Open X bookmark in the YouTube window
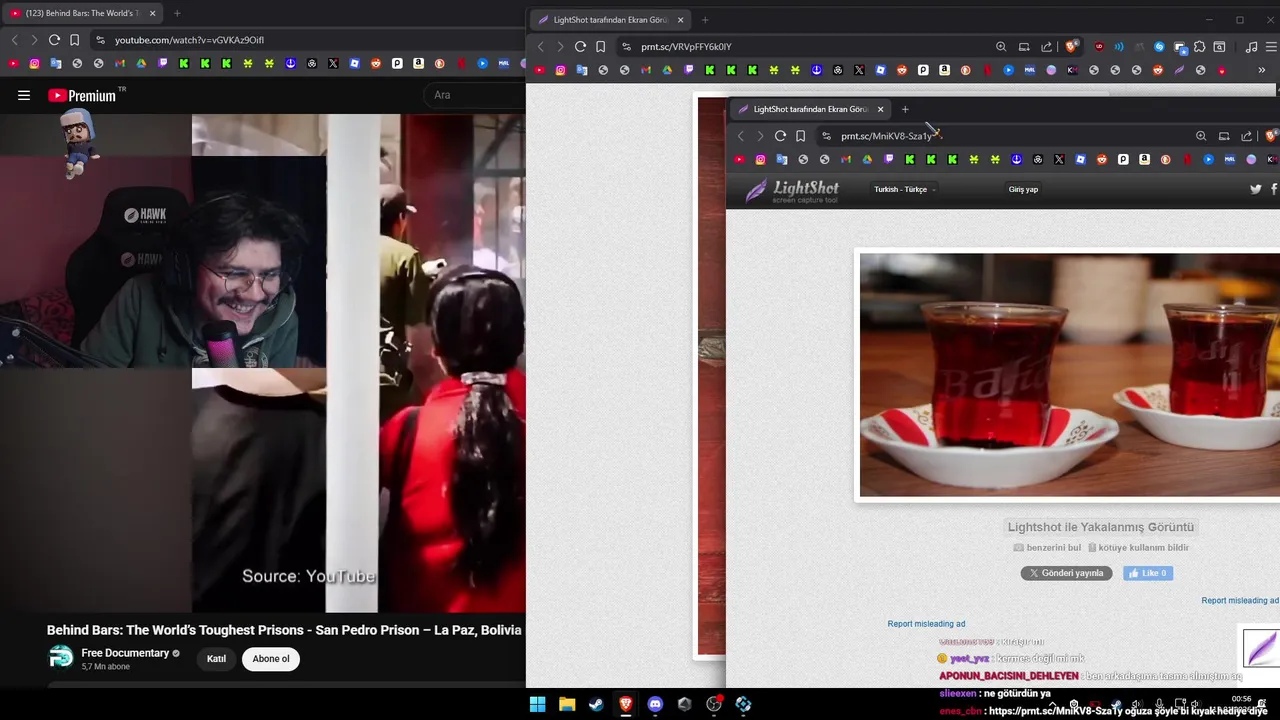The image size is (1280, 720). coord(333,63)
